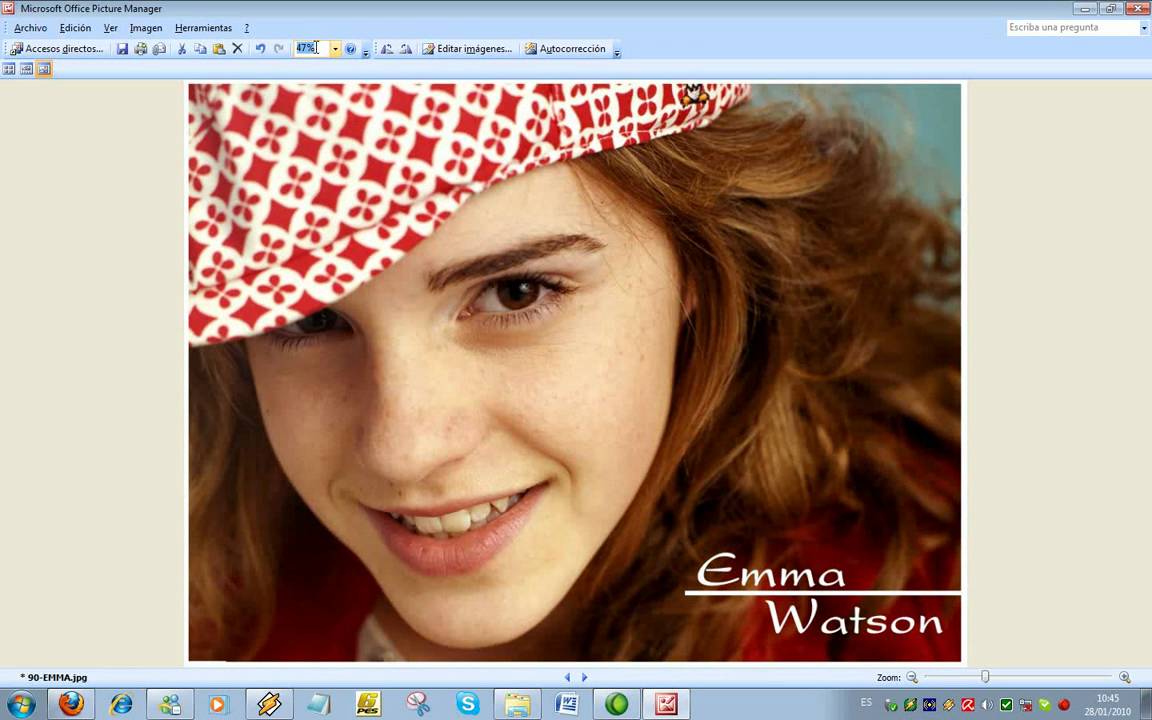Open Microsoft Word from the taskbar
Screen dimensions: 1152x720
(566, 705)
